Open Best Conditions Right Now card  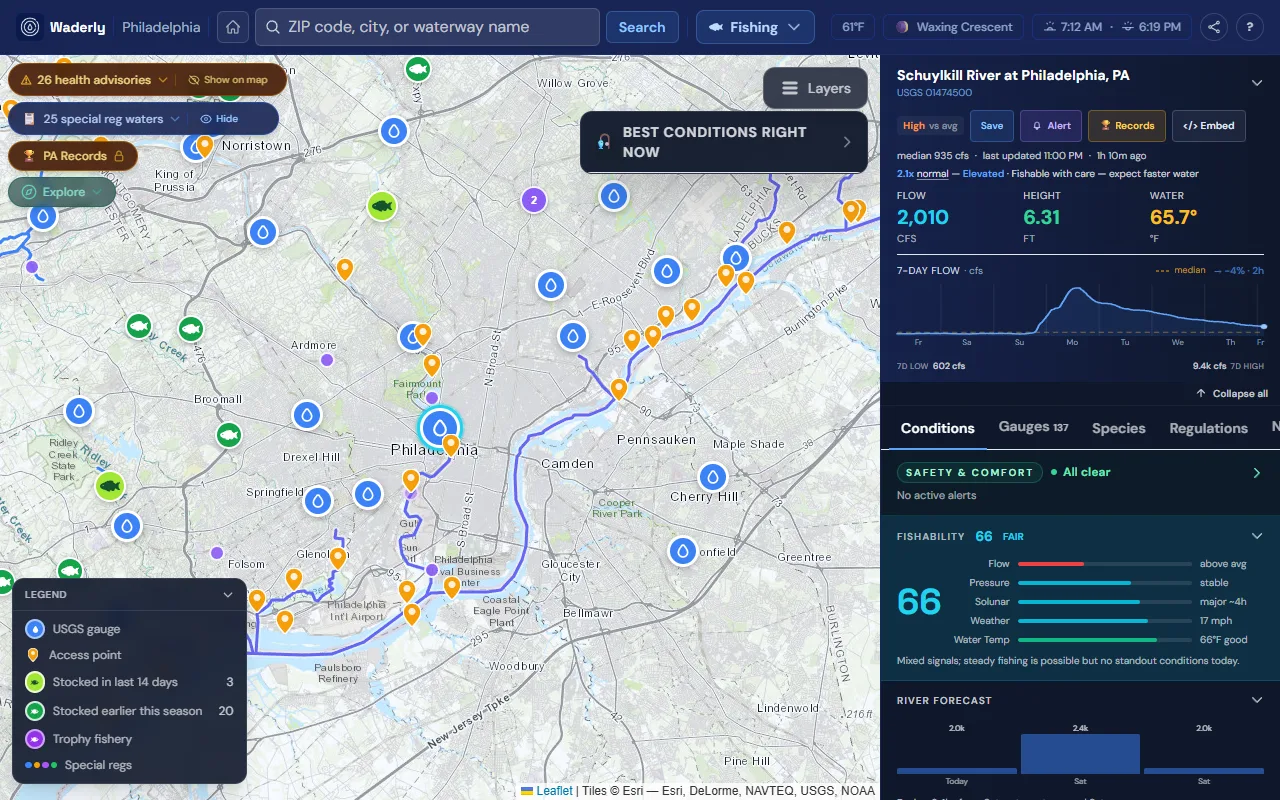(724, 142)
